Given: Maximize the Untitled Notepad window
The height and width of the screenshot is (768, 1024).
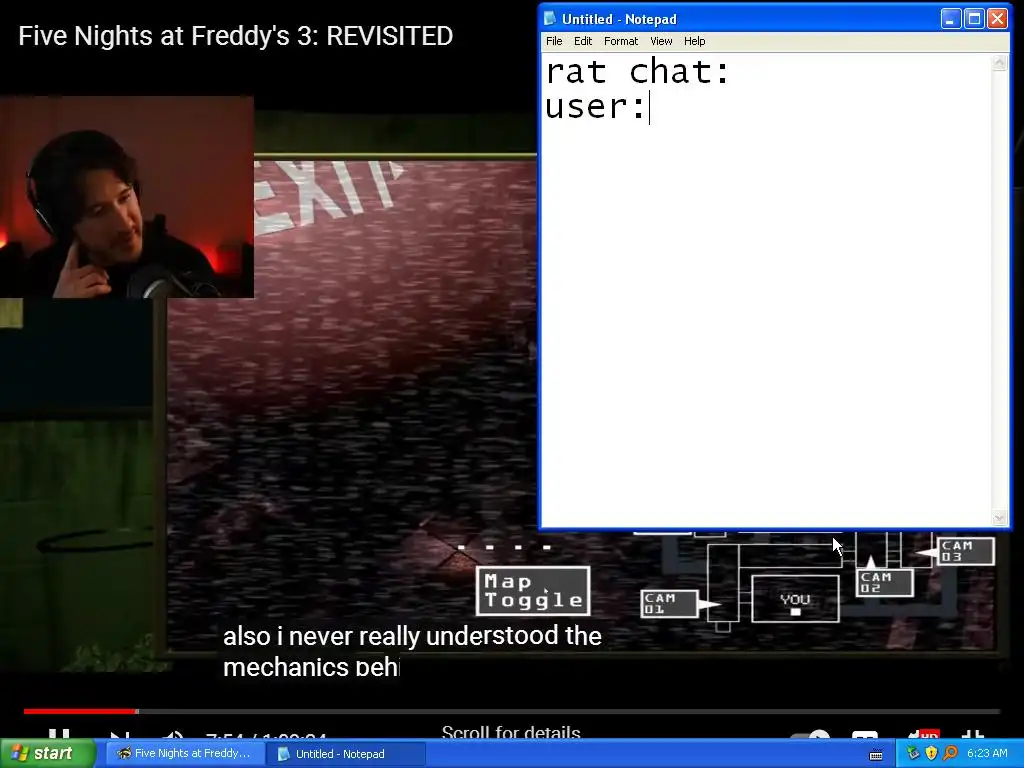Looking at the screenshot, I should tap(974, 18).
